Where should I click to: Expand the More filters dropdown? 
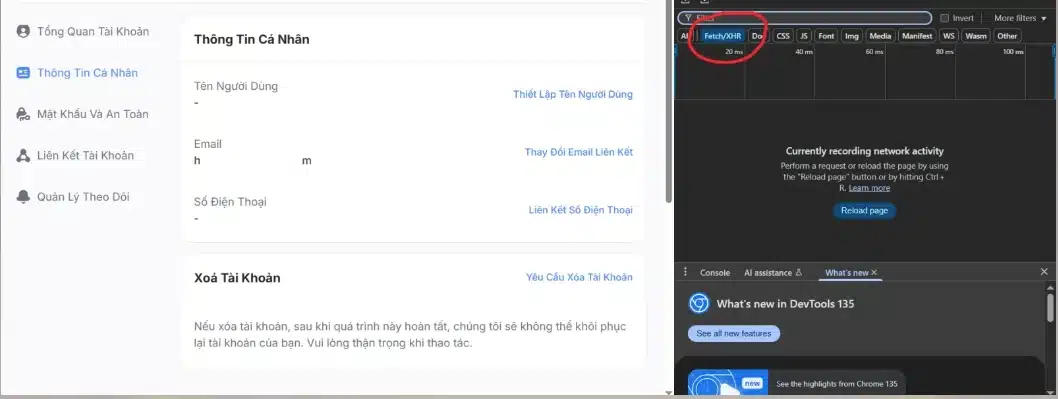[1020, 18]
